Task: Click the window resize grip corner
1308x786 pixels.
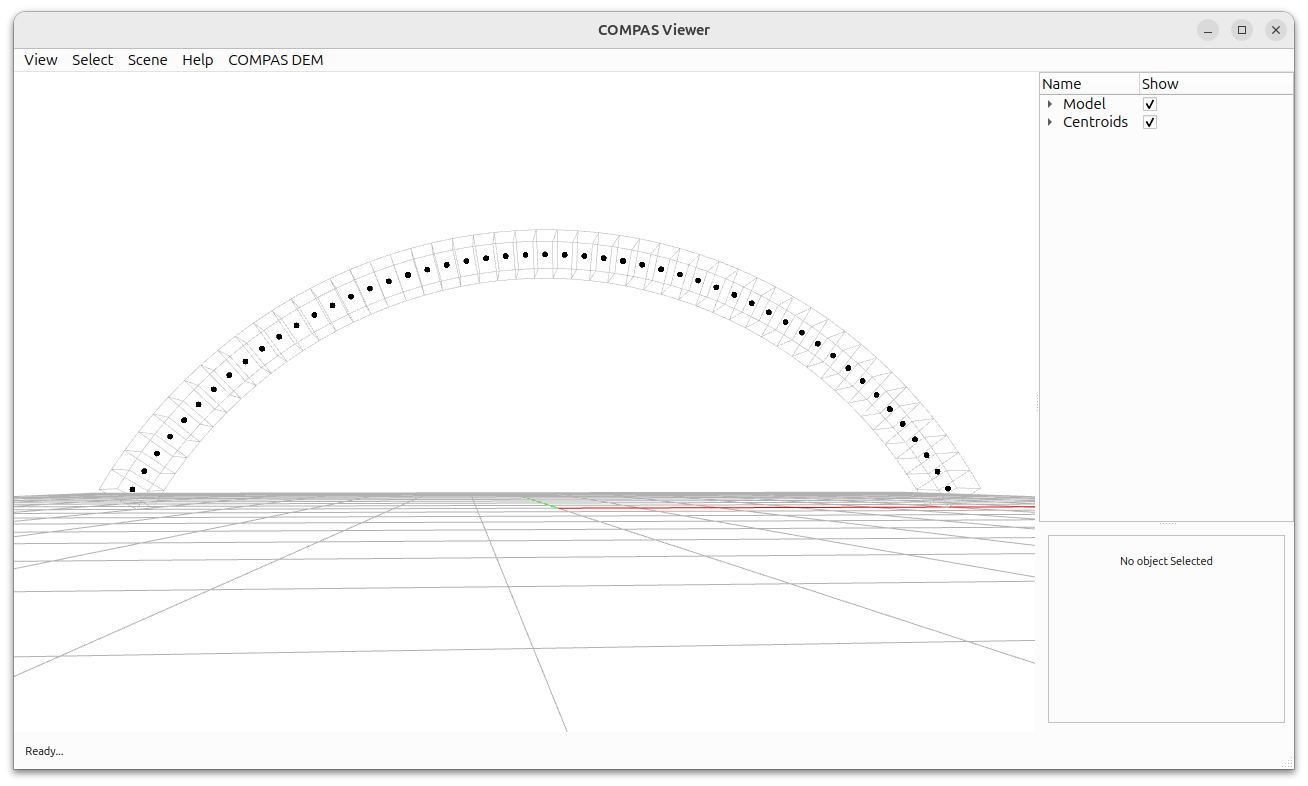Action: click(1287, 764)
